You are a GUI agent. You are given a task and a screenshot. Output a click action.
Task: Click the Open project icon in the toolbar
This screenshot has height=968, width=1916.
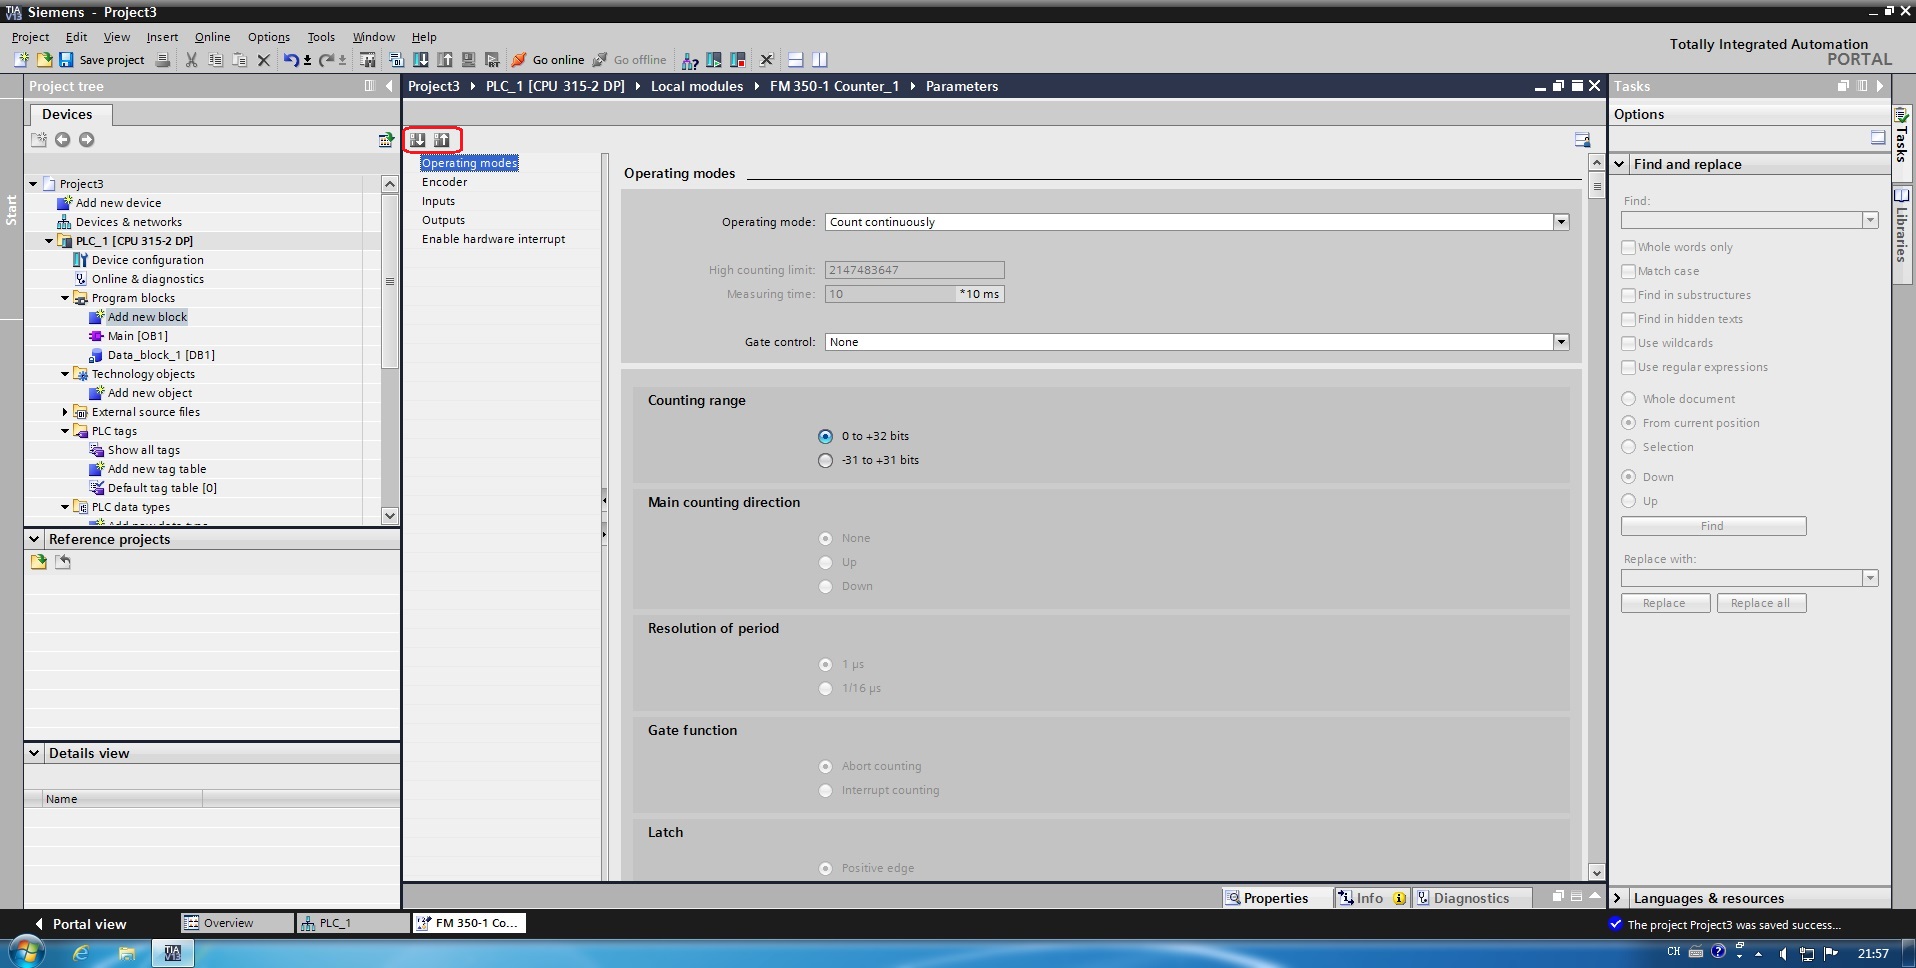[44, 60]
